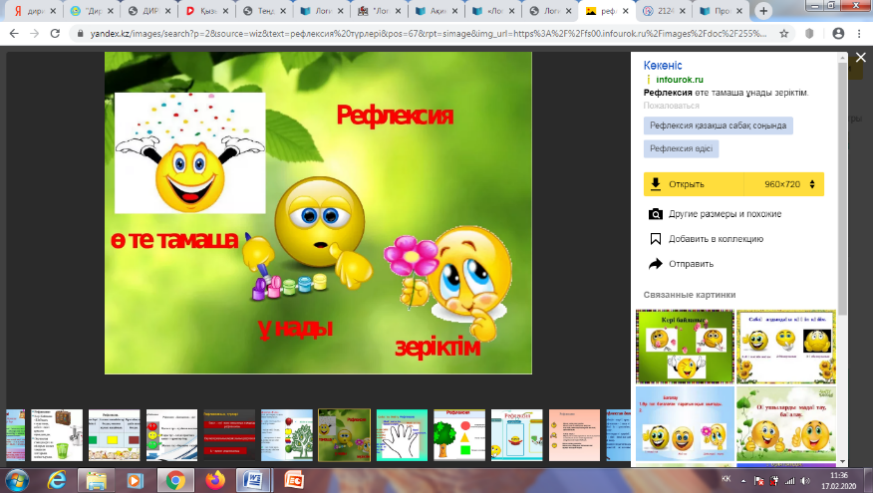
Task: Switch to the YouTube-style 'Кызы' tab
Action: (207, 11)
